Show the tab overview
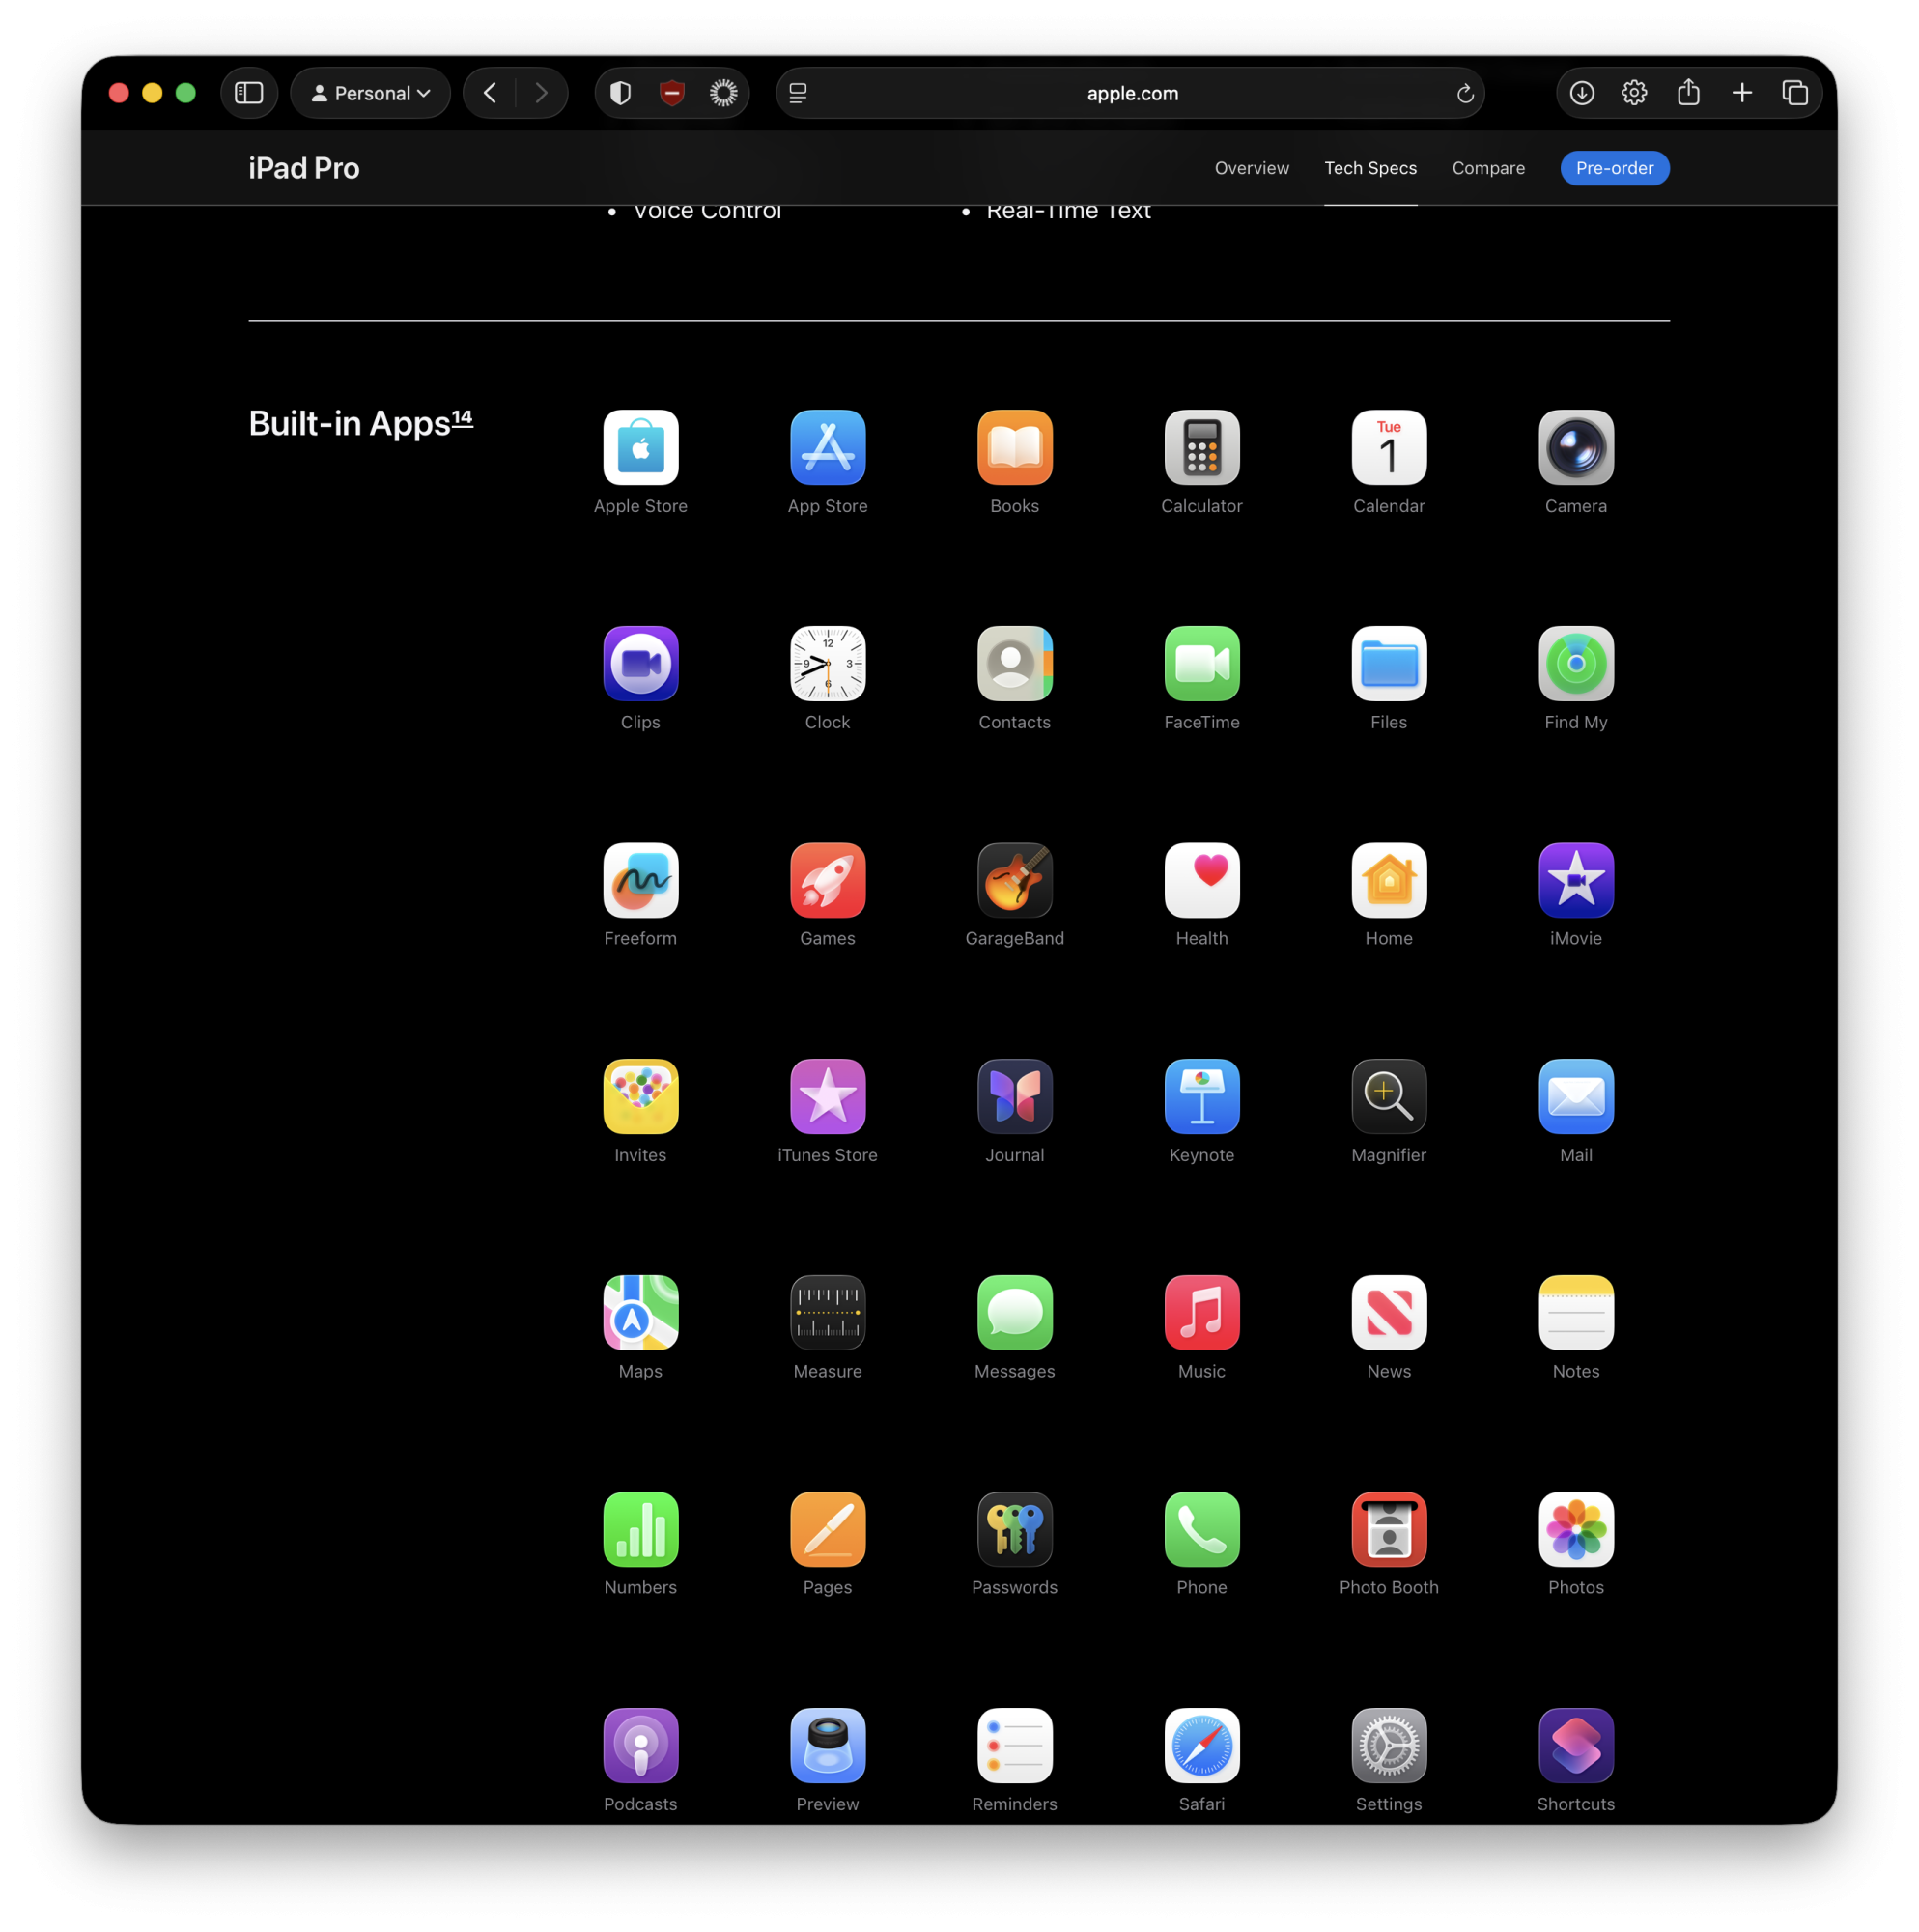The image size is (1919, 1932). (x=1794, y=93)
